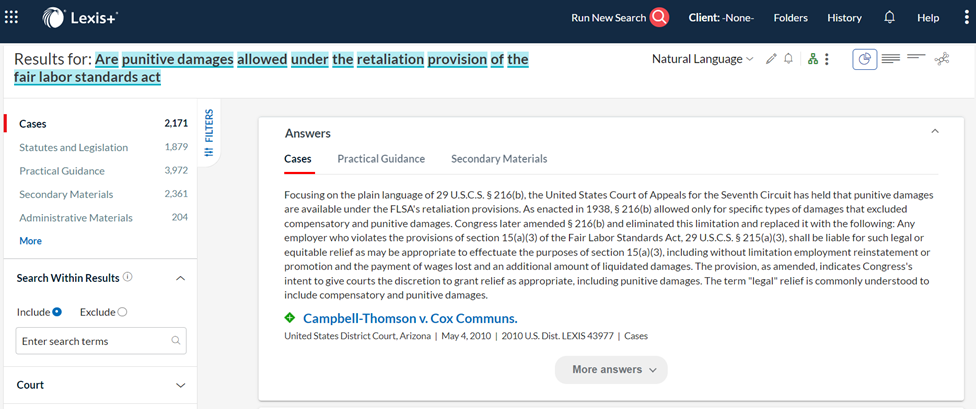Switch to Secondary Materials answers tab
Image resolution: width=976 pixels, height=409 pixels.
(x=499, y=159)
